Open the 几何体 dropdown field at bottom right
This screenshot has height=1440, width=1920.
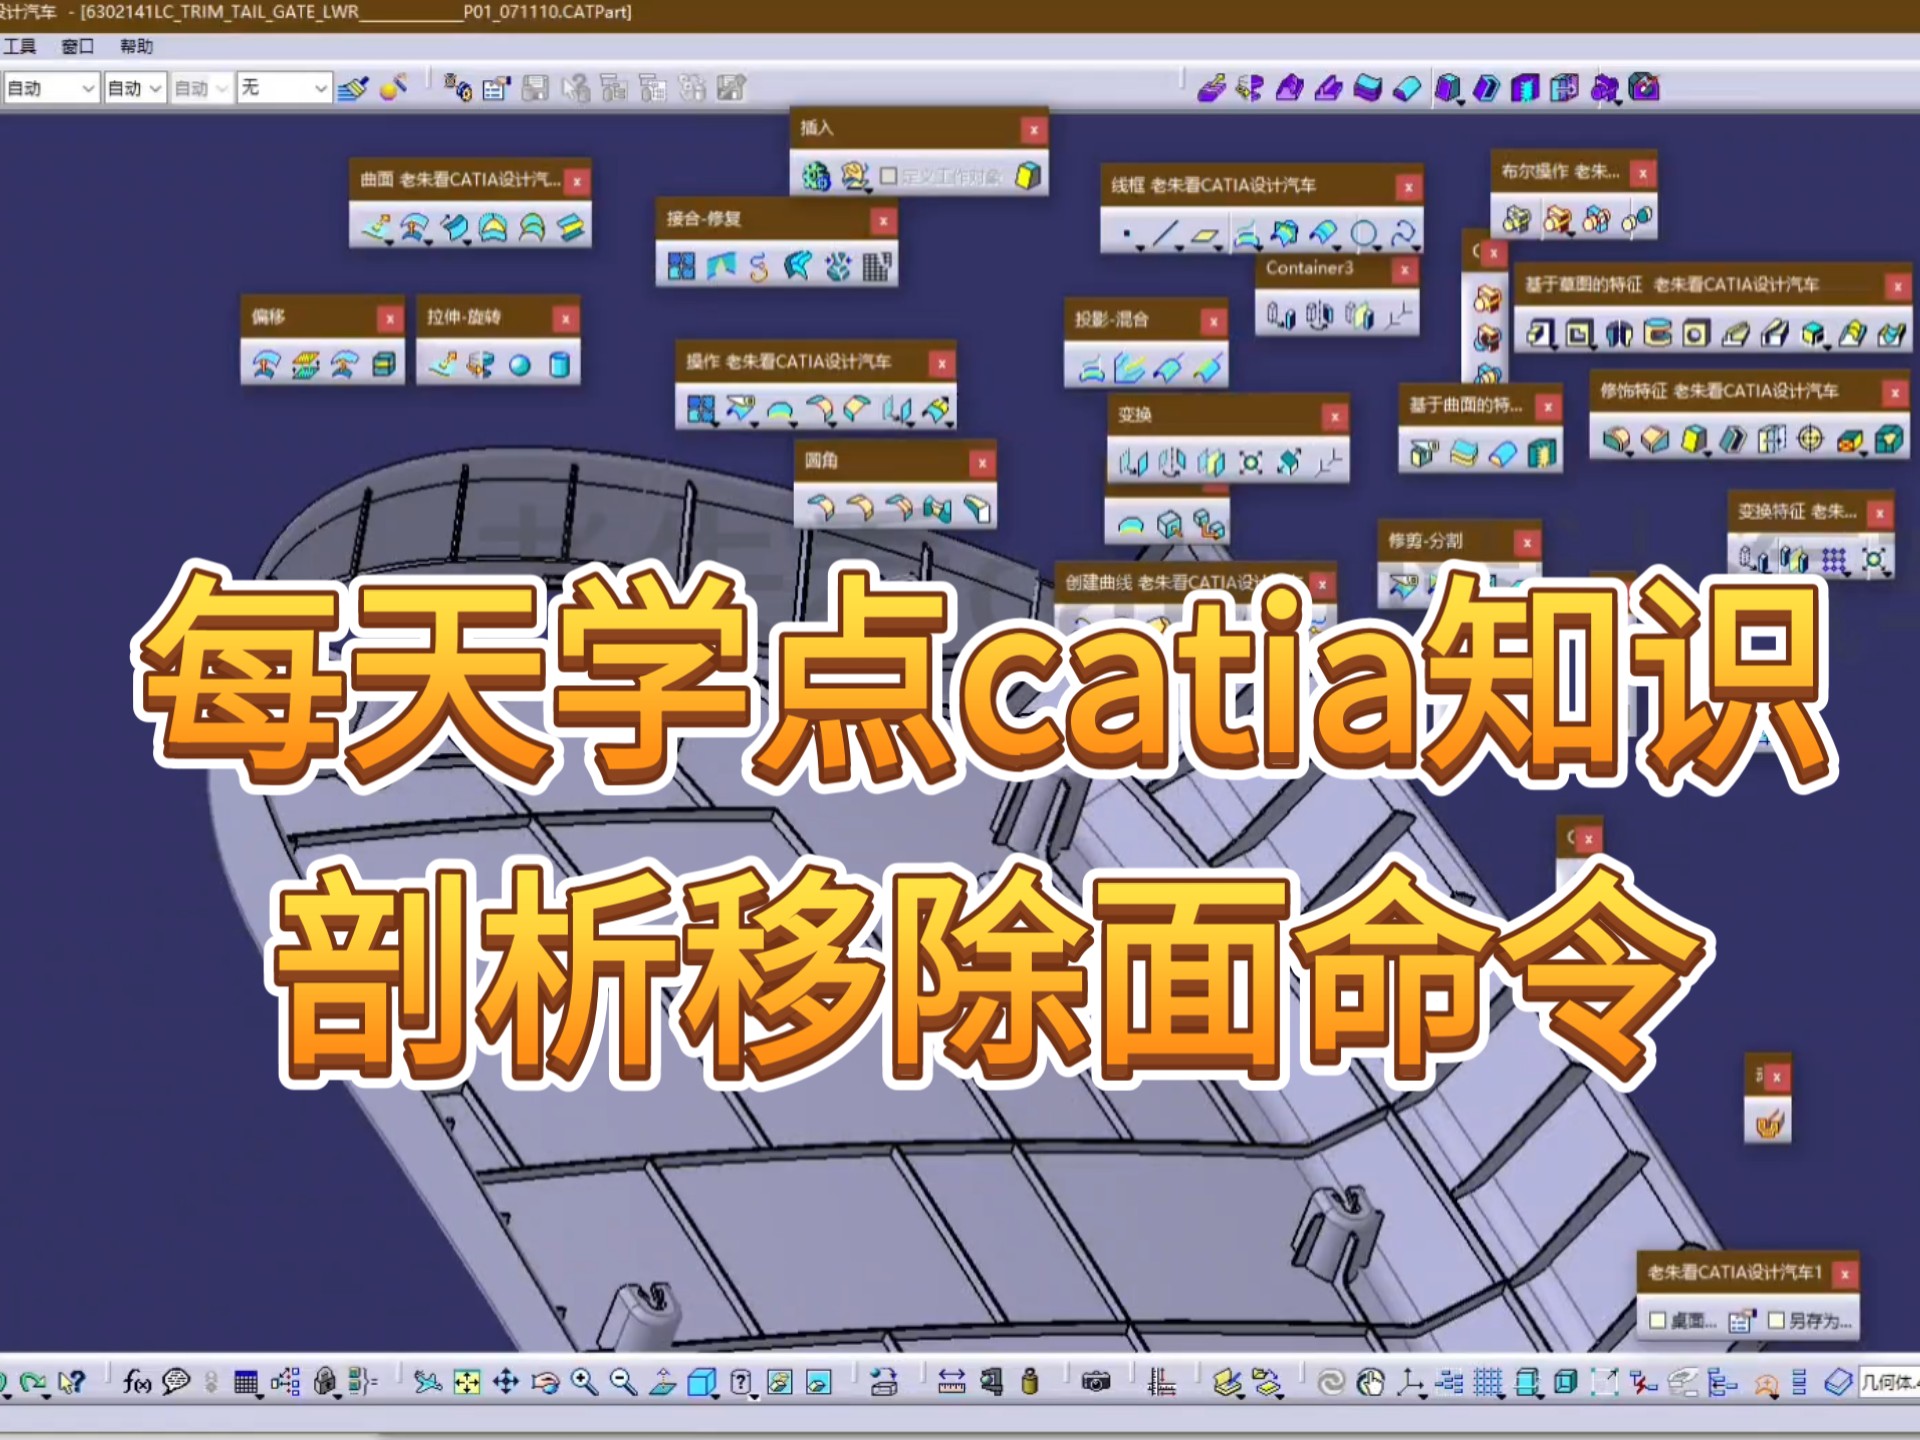pos(1888,1383)
